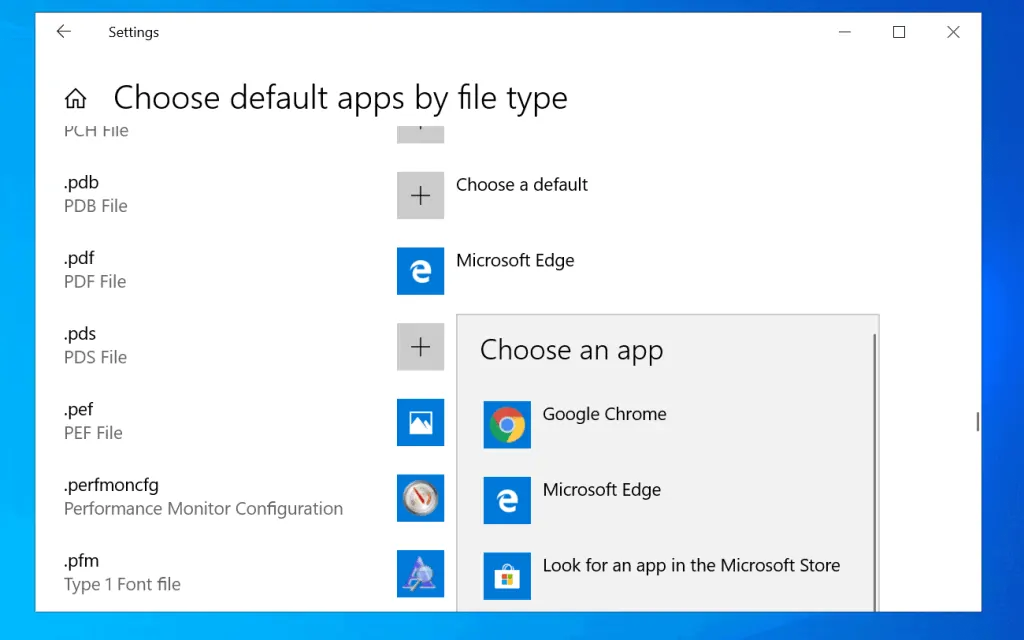
Task: Select the Microsoft Edge icon in popup
Action: (x=507, y=500)
